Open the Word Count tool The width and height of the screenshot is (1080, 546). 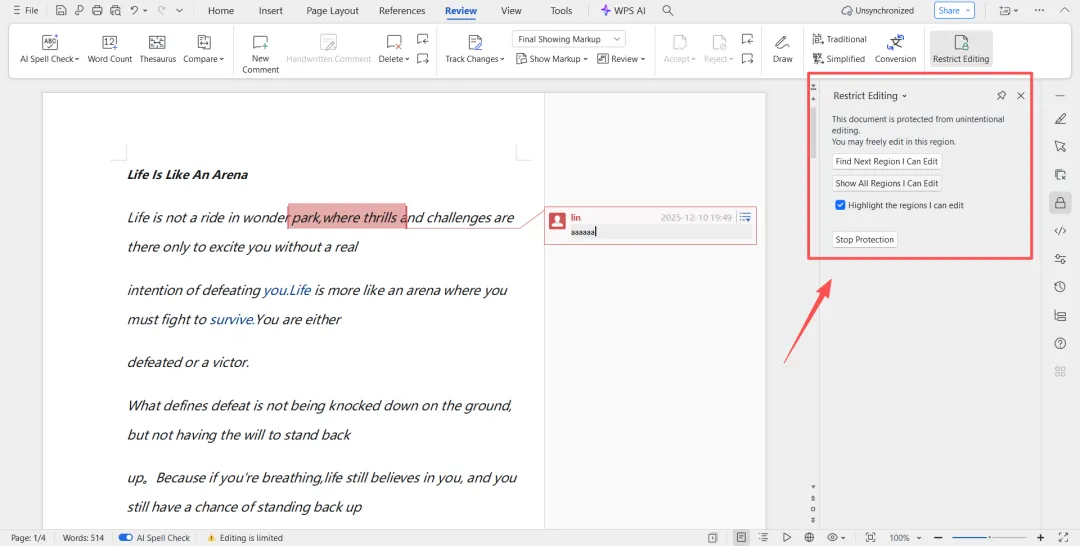coord(110,50)
